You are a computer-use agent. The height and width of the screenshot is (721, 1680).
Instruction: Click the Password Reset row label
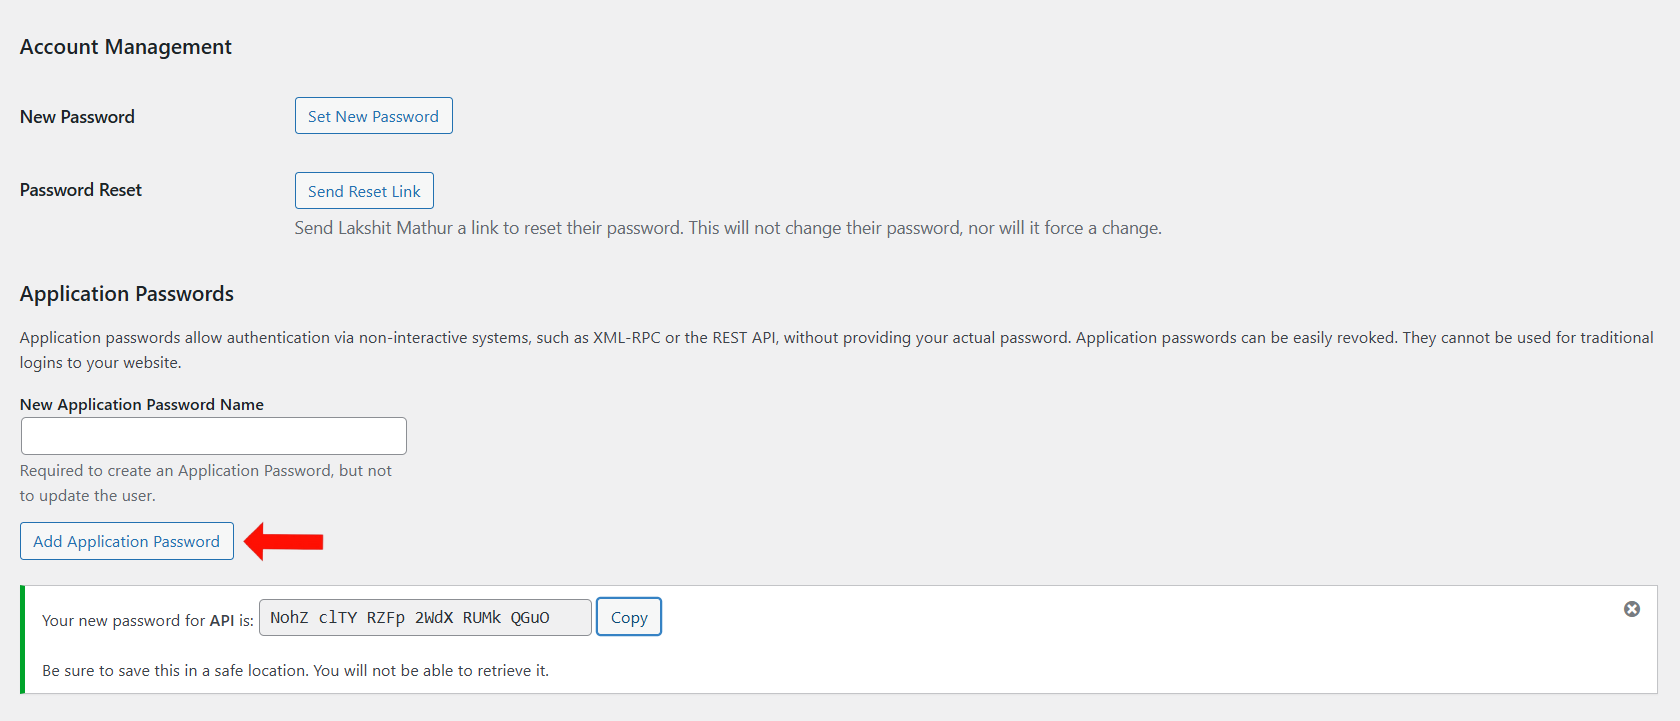(80, 190)
